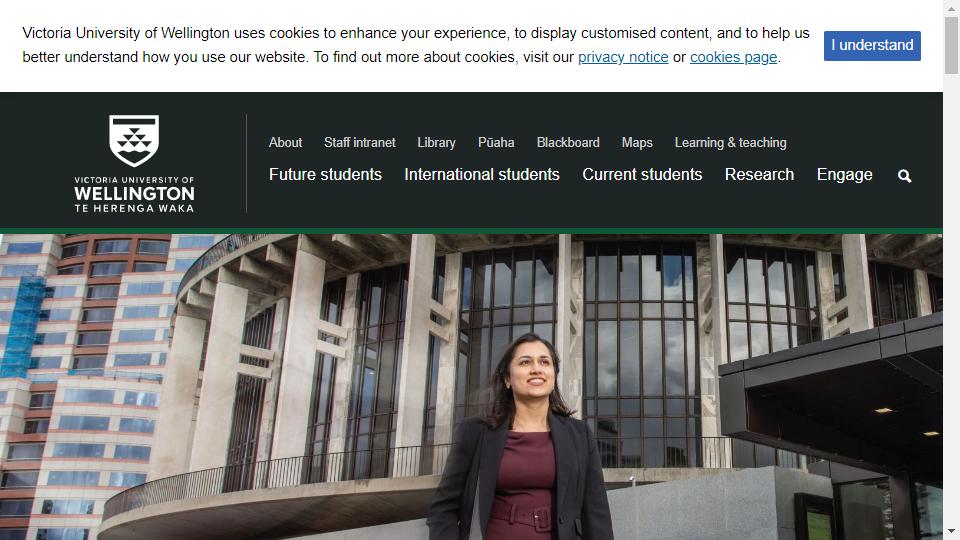
Task: Go to Blackboard
Action: [568, 143]
